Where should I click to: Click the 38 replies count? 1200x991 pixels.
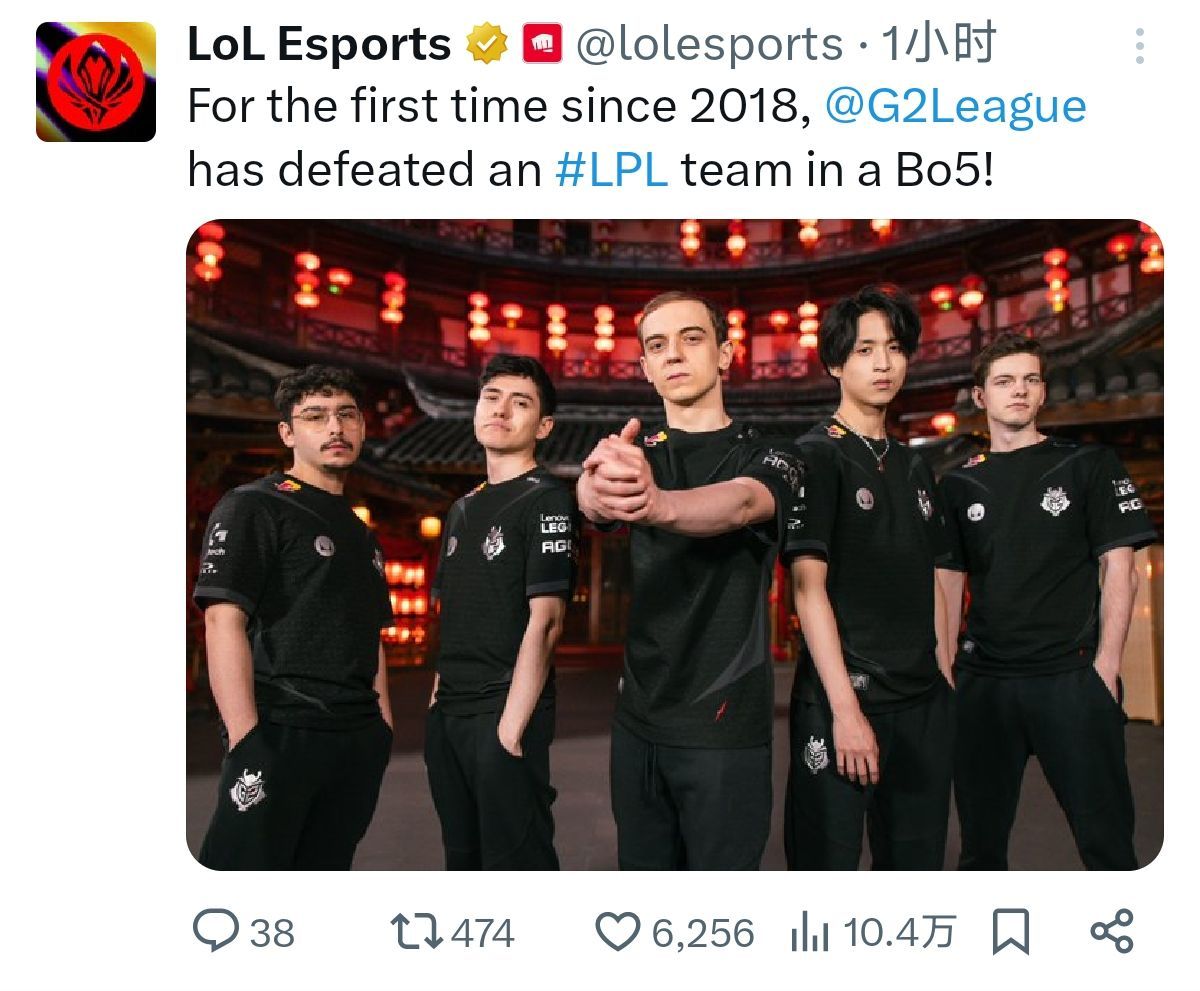(x=272, y=933)
